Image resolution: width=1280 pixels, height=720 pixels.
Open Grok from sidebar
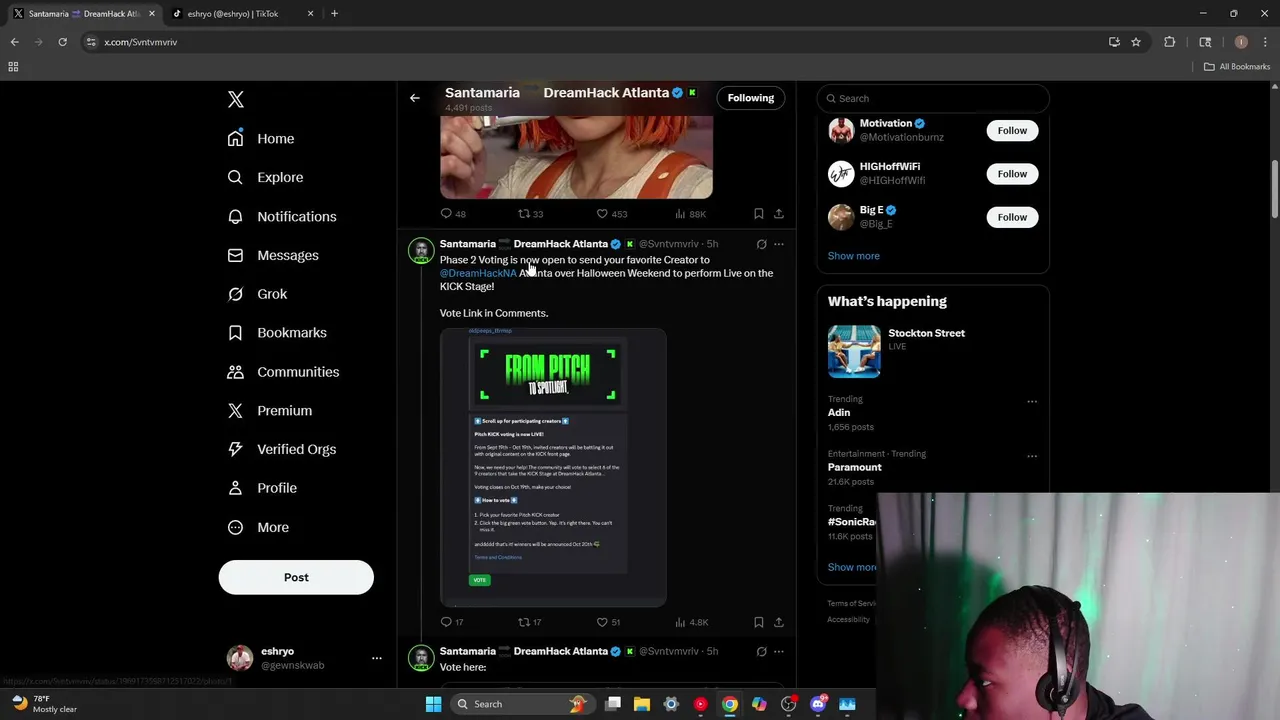click(257, 294)
